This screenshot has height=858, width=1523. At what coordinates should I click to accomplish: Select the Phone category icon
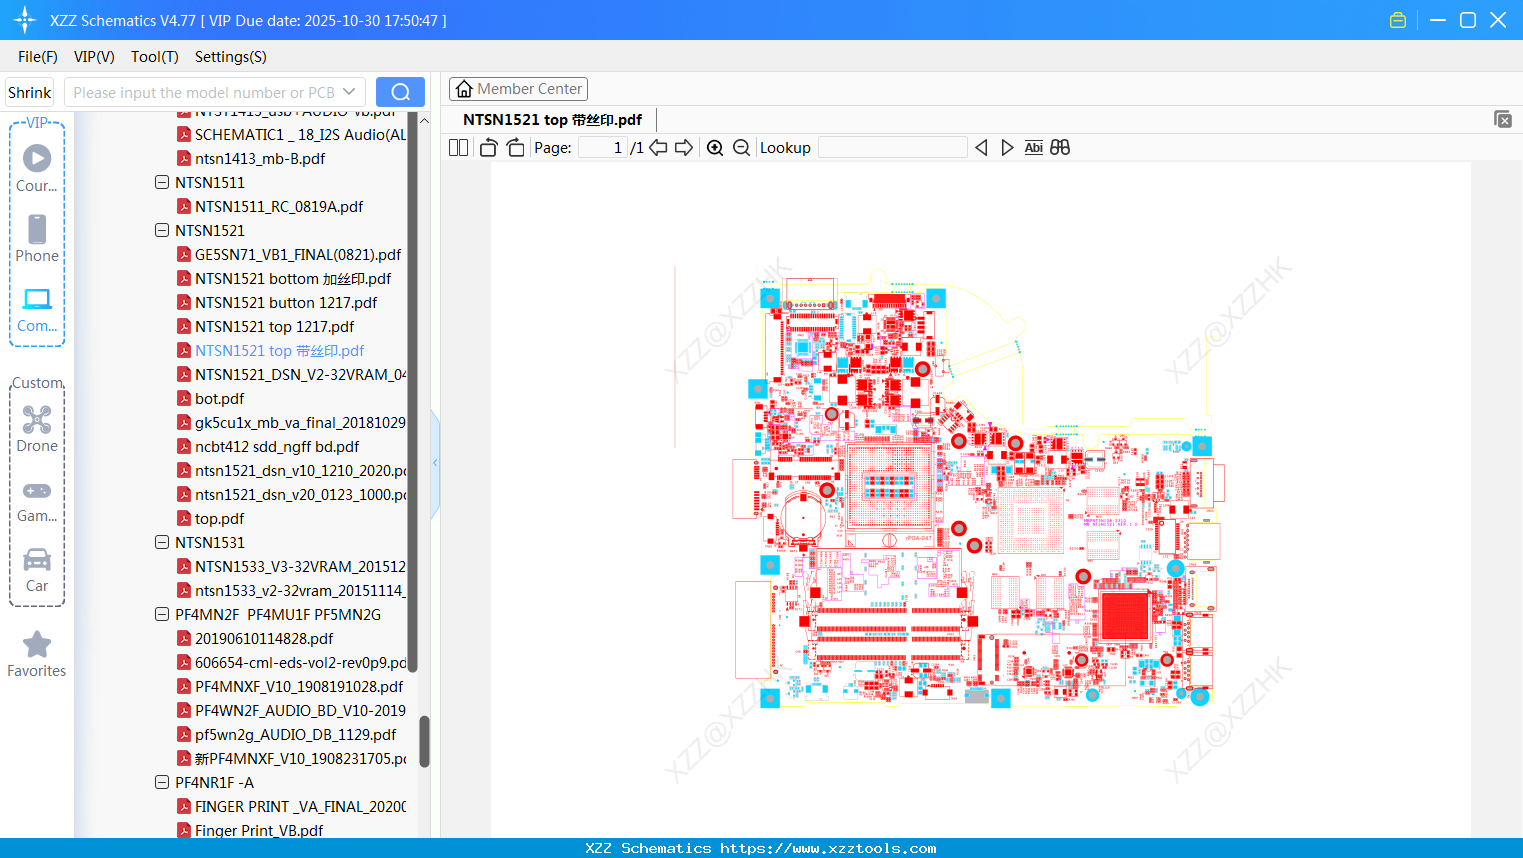click(x=37, y=238)
